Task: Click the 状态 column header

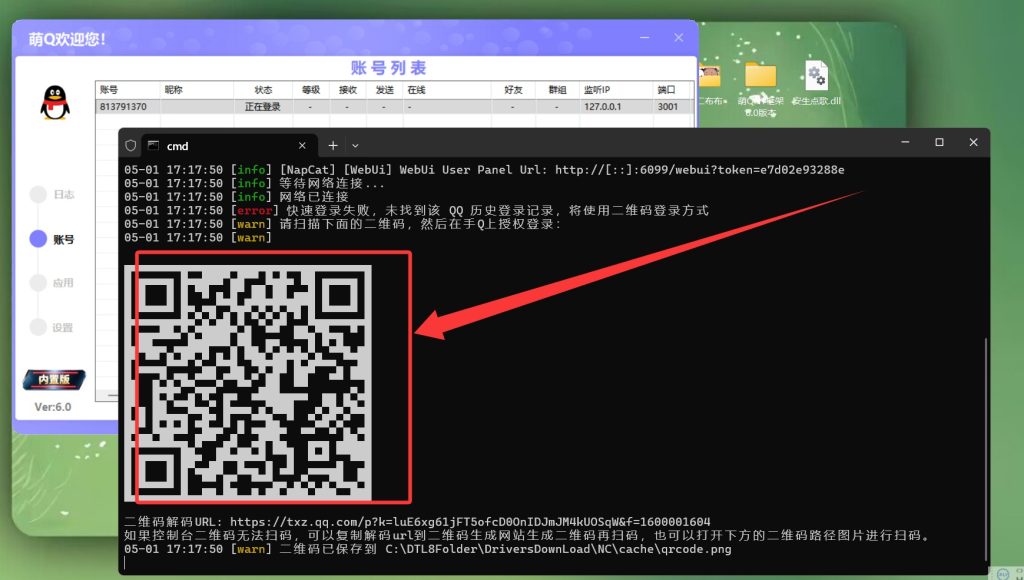Action: [263, 90]
